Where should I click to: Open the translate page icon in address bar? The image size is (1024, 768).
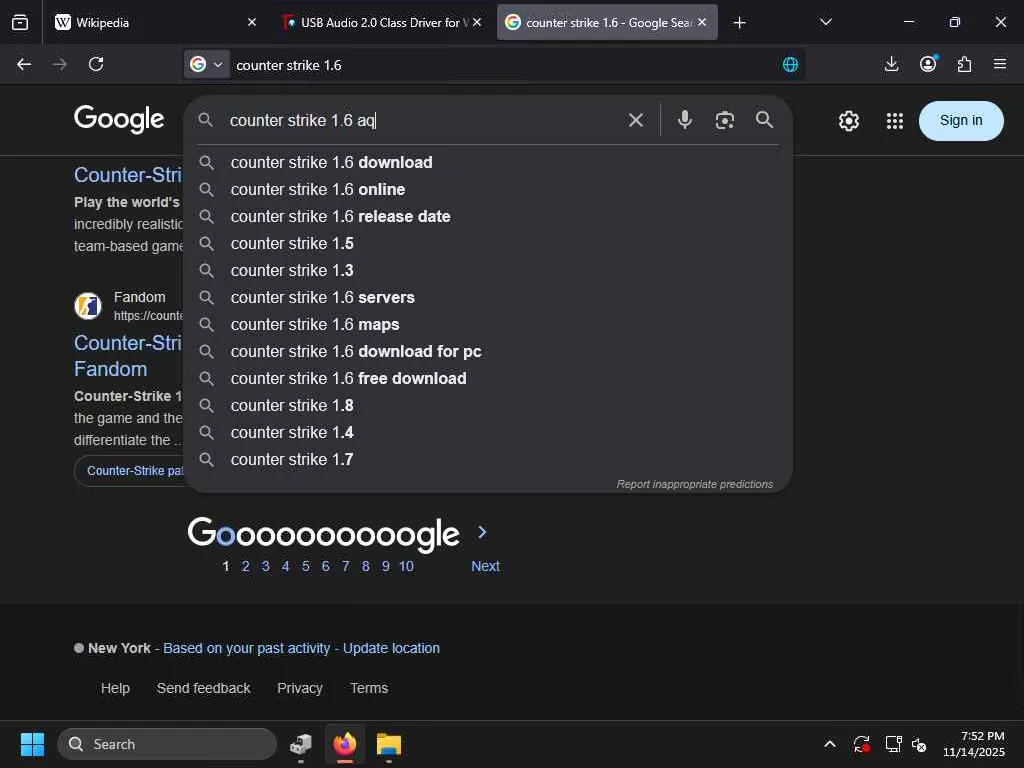790,65
